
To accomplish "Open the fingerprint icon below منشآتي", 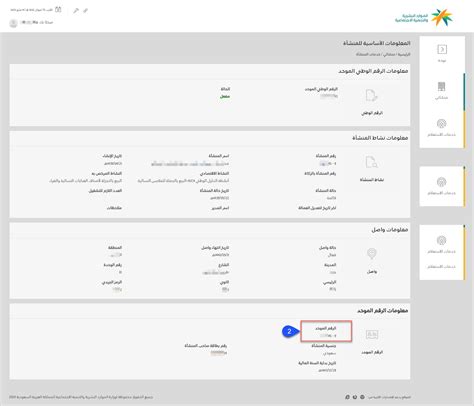I will tap(442, 124).
